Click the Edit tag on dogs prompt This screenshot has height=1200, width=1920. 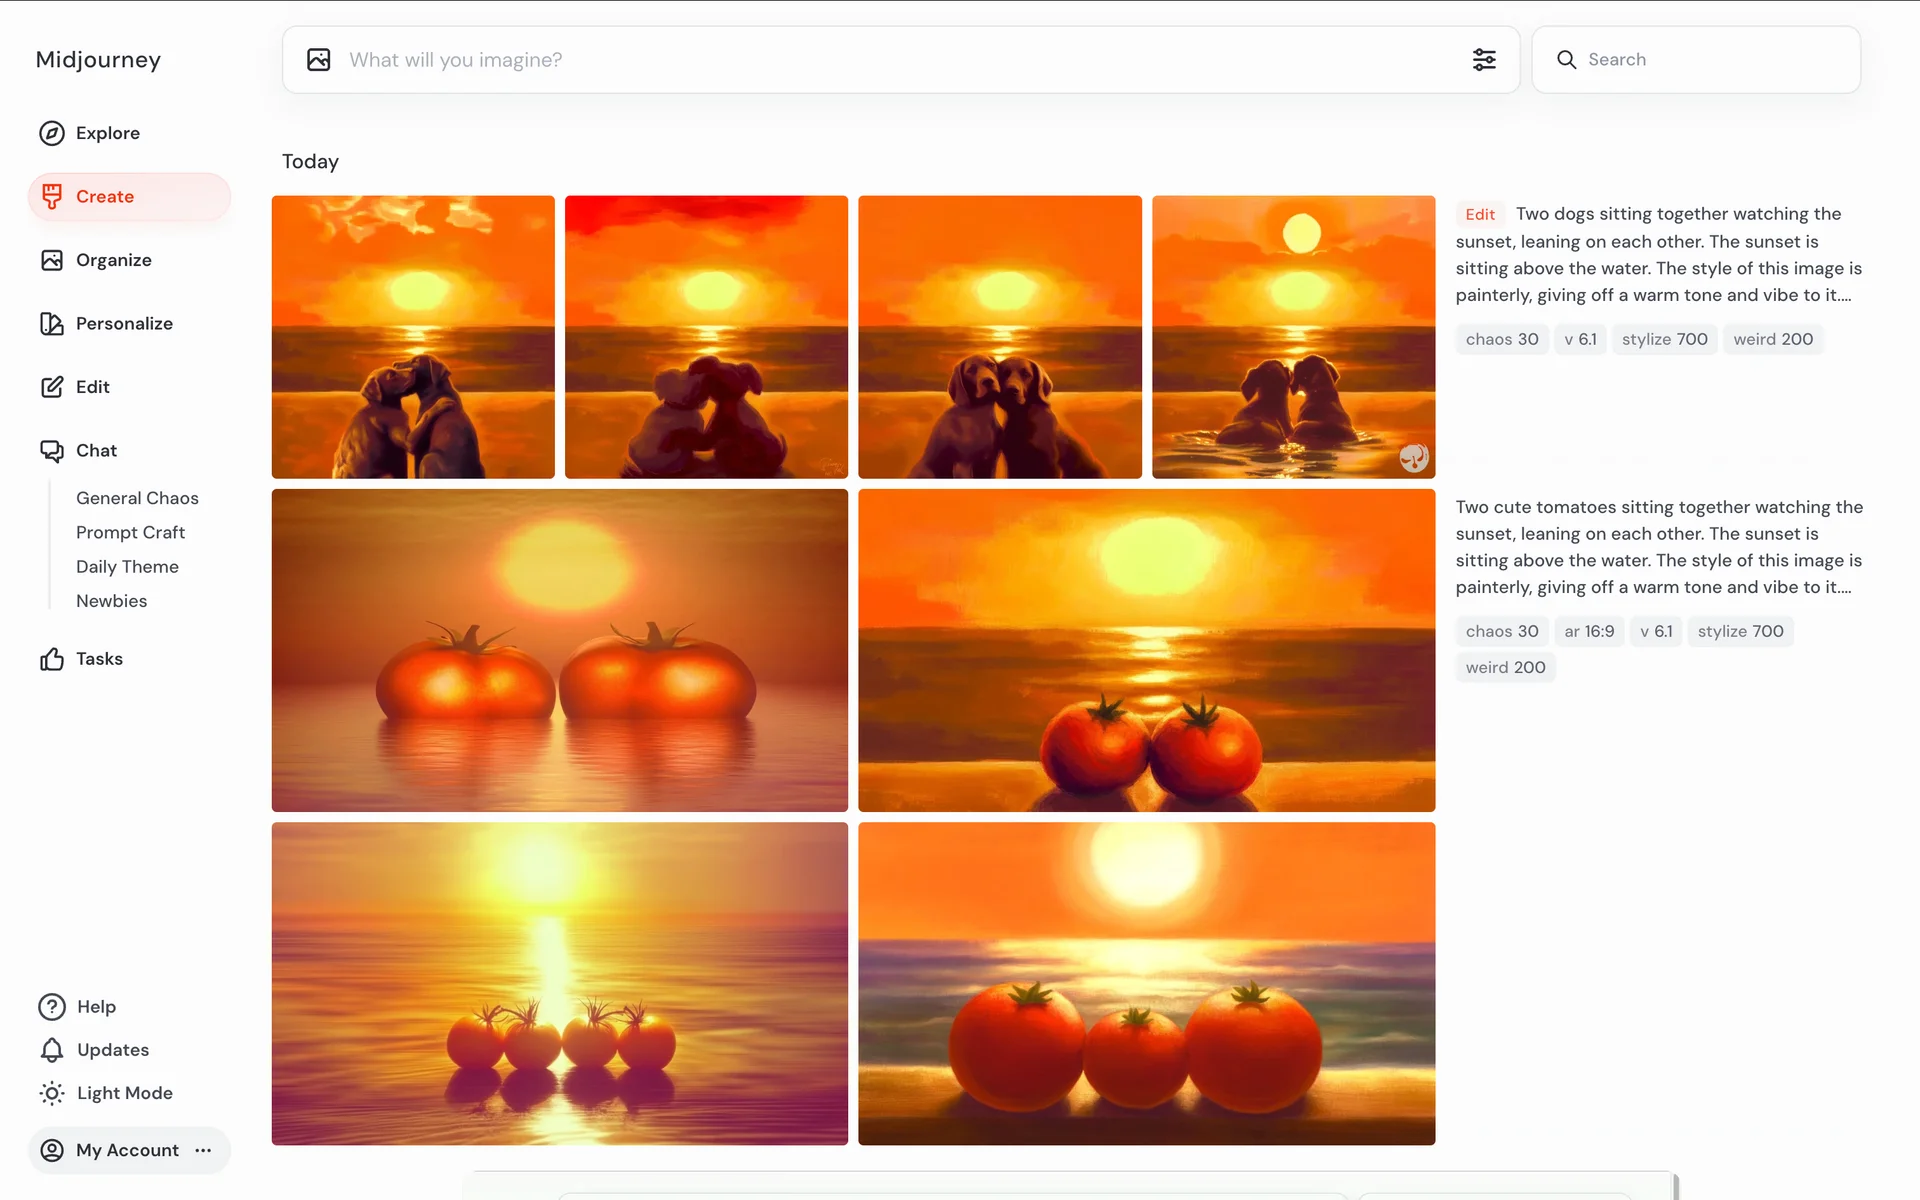coord(1479,214)
